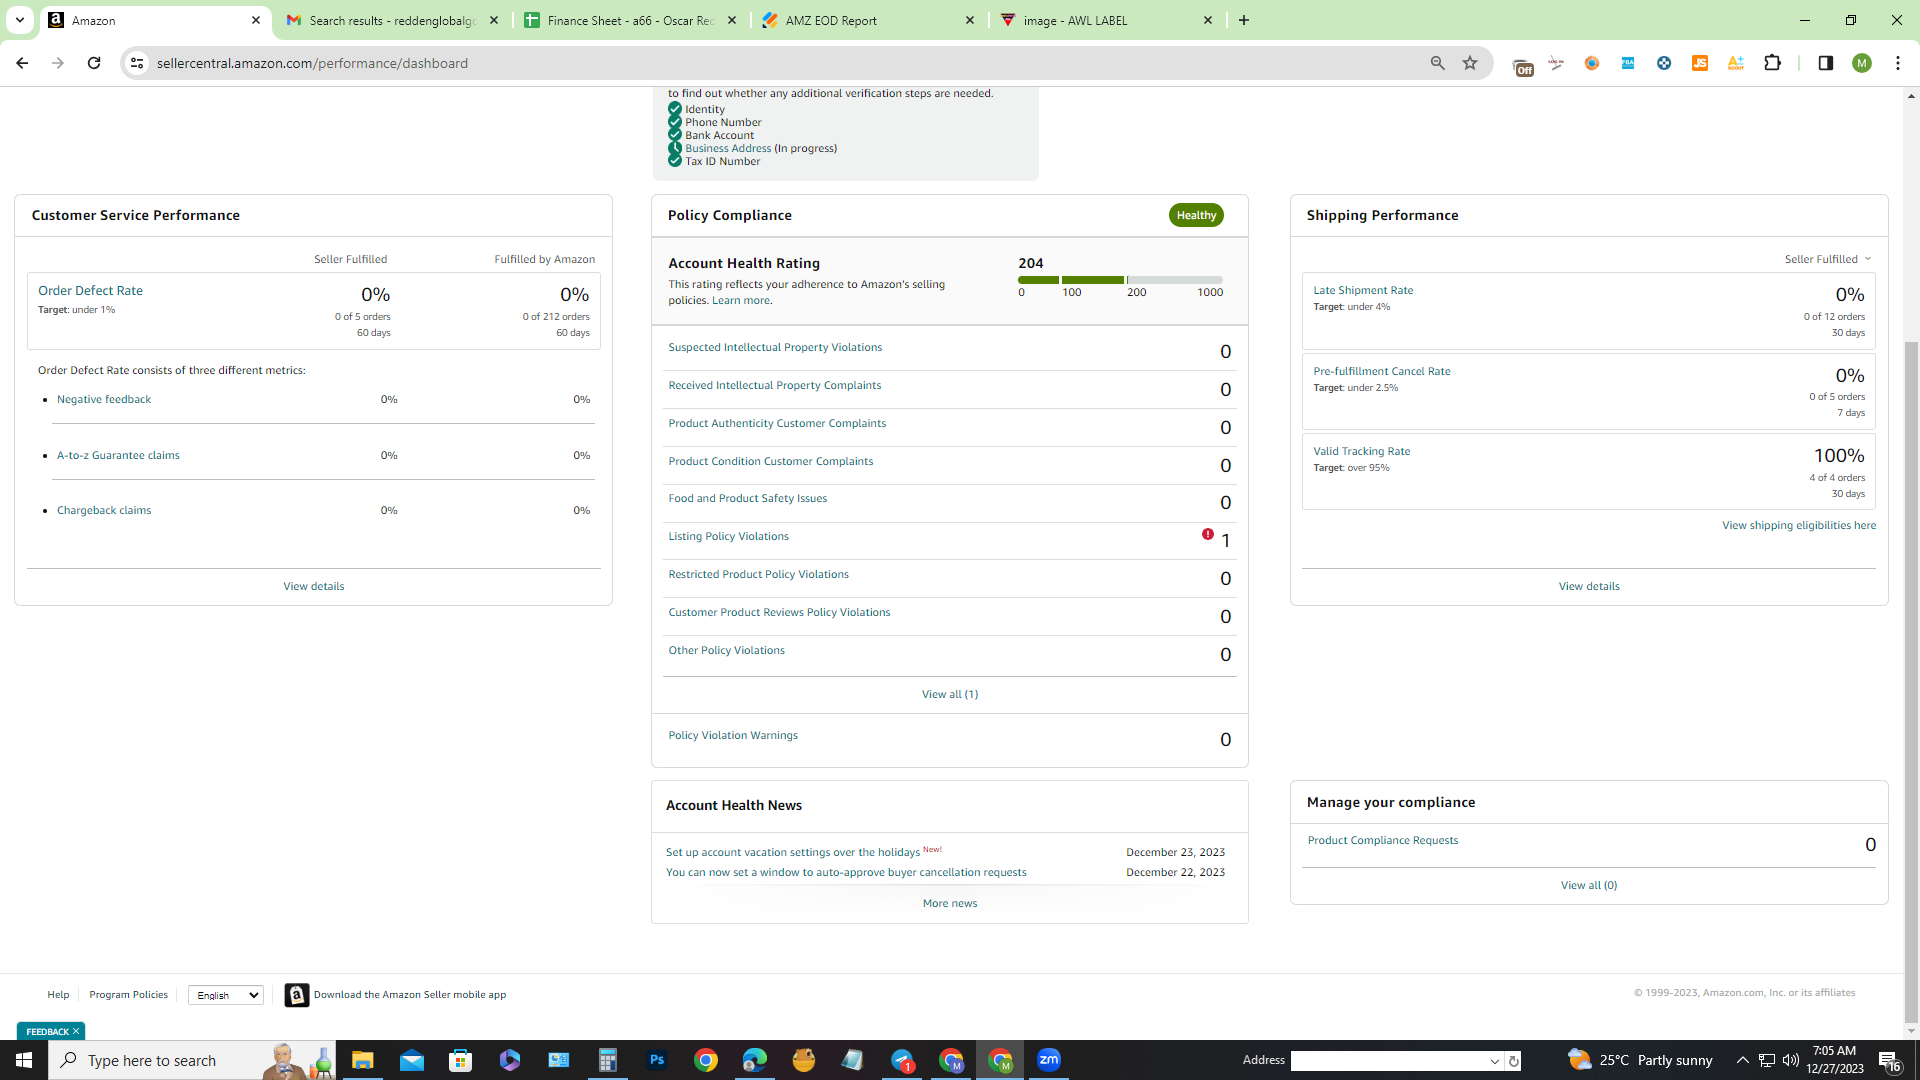The height and width of the screenshot is (1080, 1920).
Task: Switch to the Gmail Search results tab
Action: tap(392, 20)
